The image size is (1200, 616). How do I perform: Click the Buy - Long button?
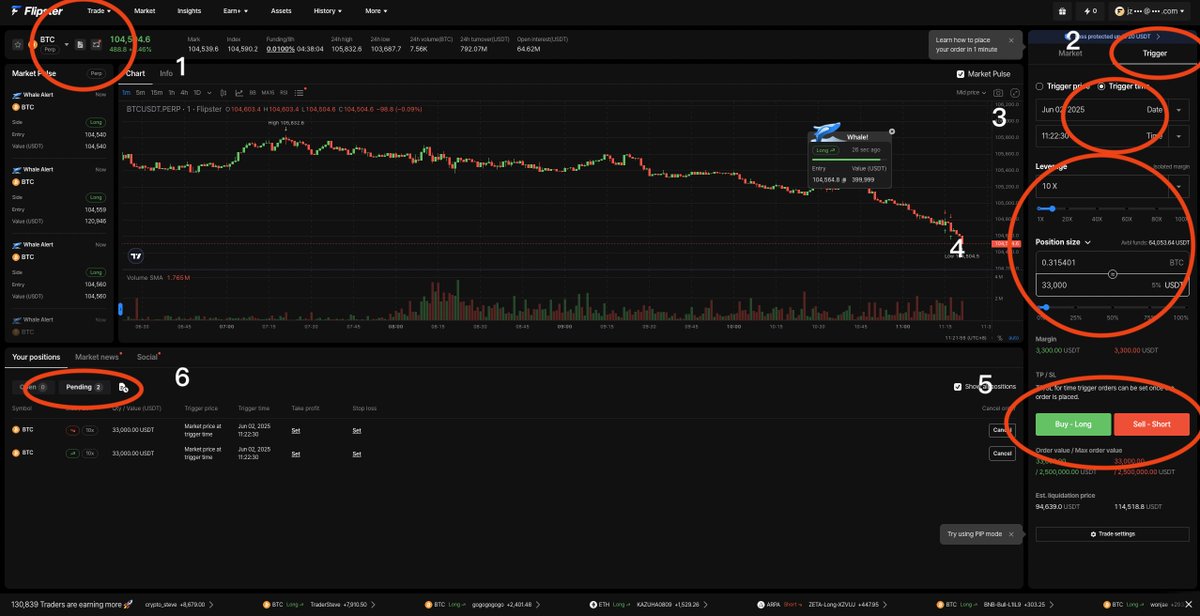coord(1072,424)
